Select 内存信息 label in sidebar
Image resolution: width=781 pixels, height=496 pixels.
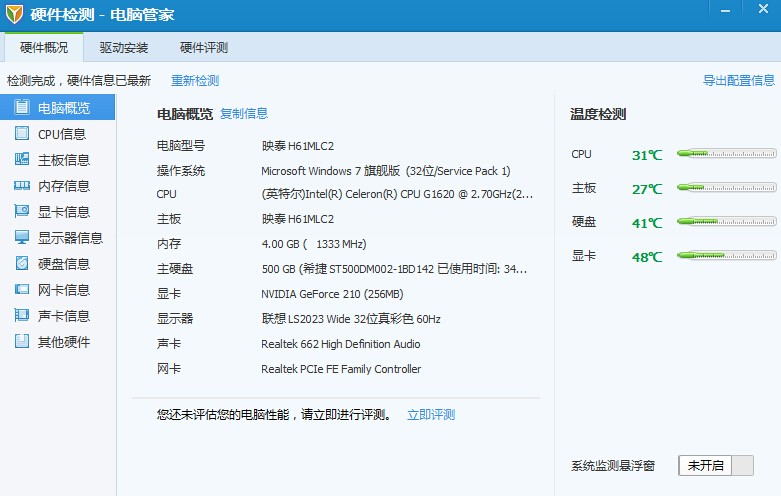pyautogui.click(x=64, y=186)
